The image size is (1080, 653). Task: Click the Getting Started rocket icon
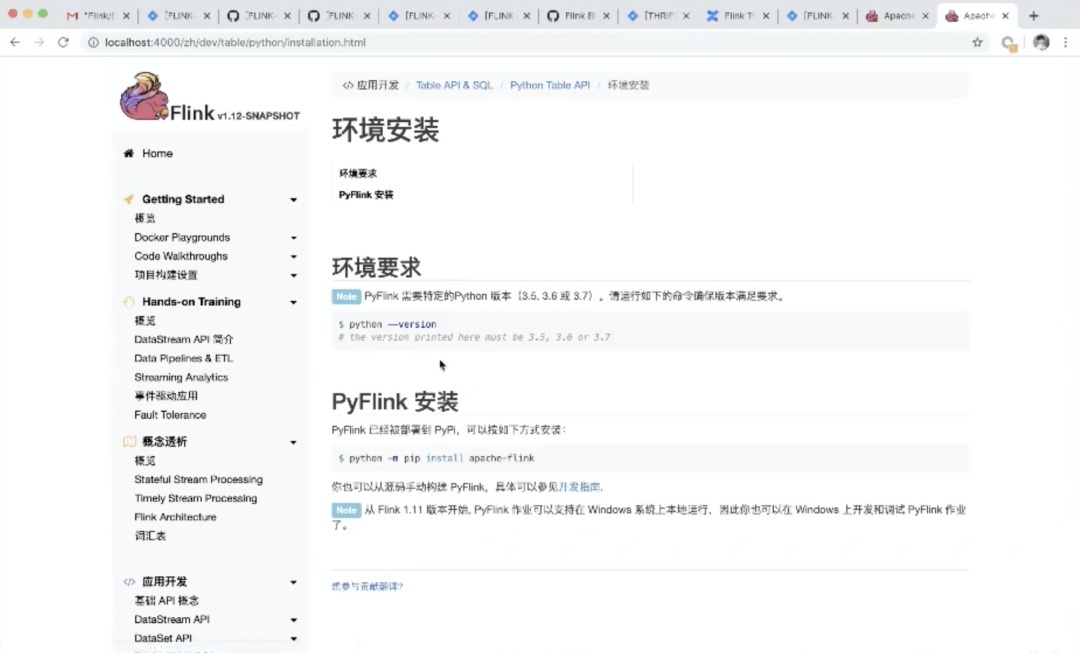coord(128,199)
